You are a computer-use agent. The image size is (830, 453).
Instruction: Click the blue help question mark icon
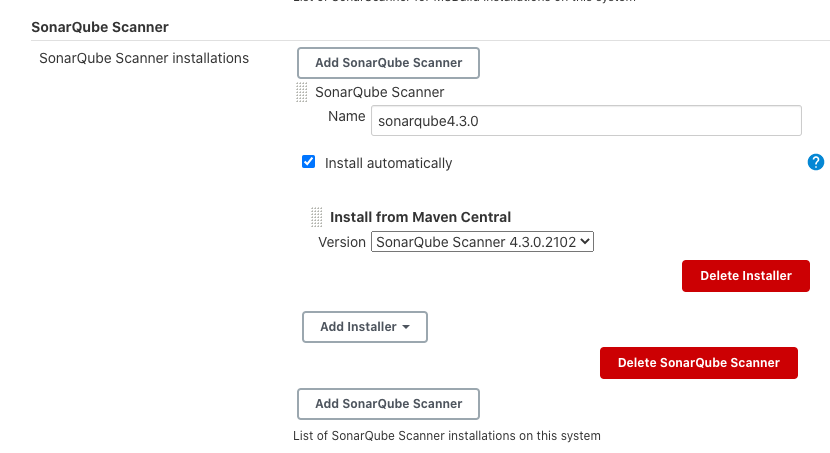point(816,162)
